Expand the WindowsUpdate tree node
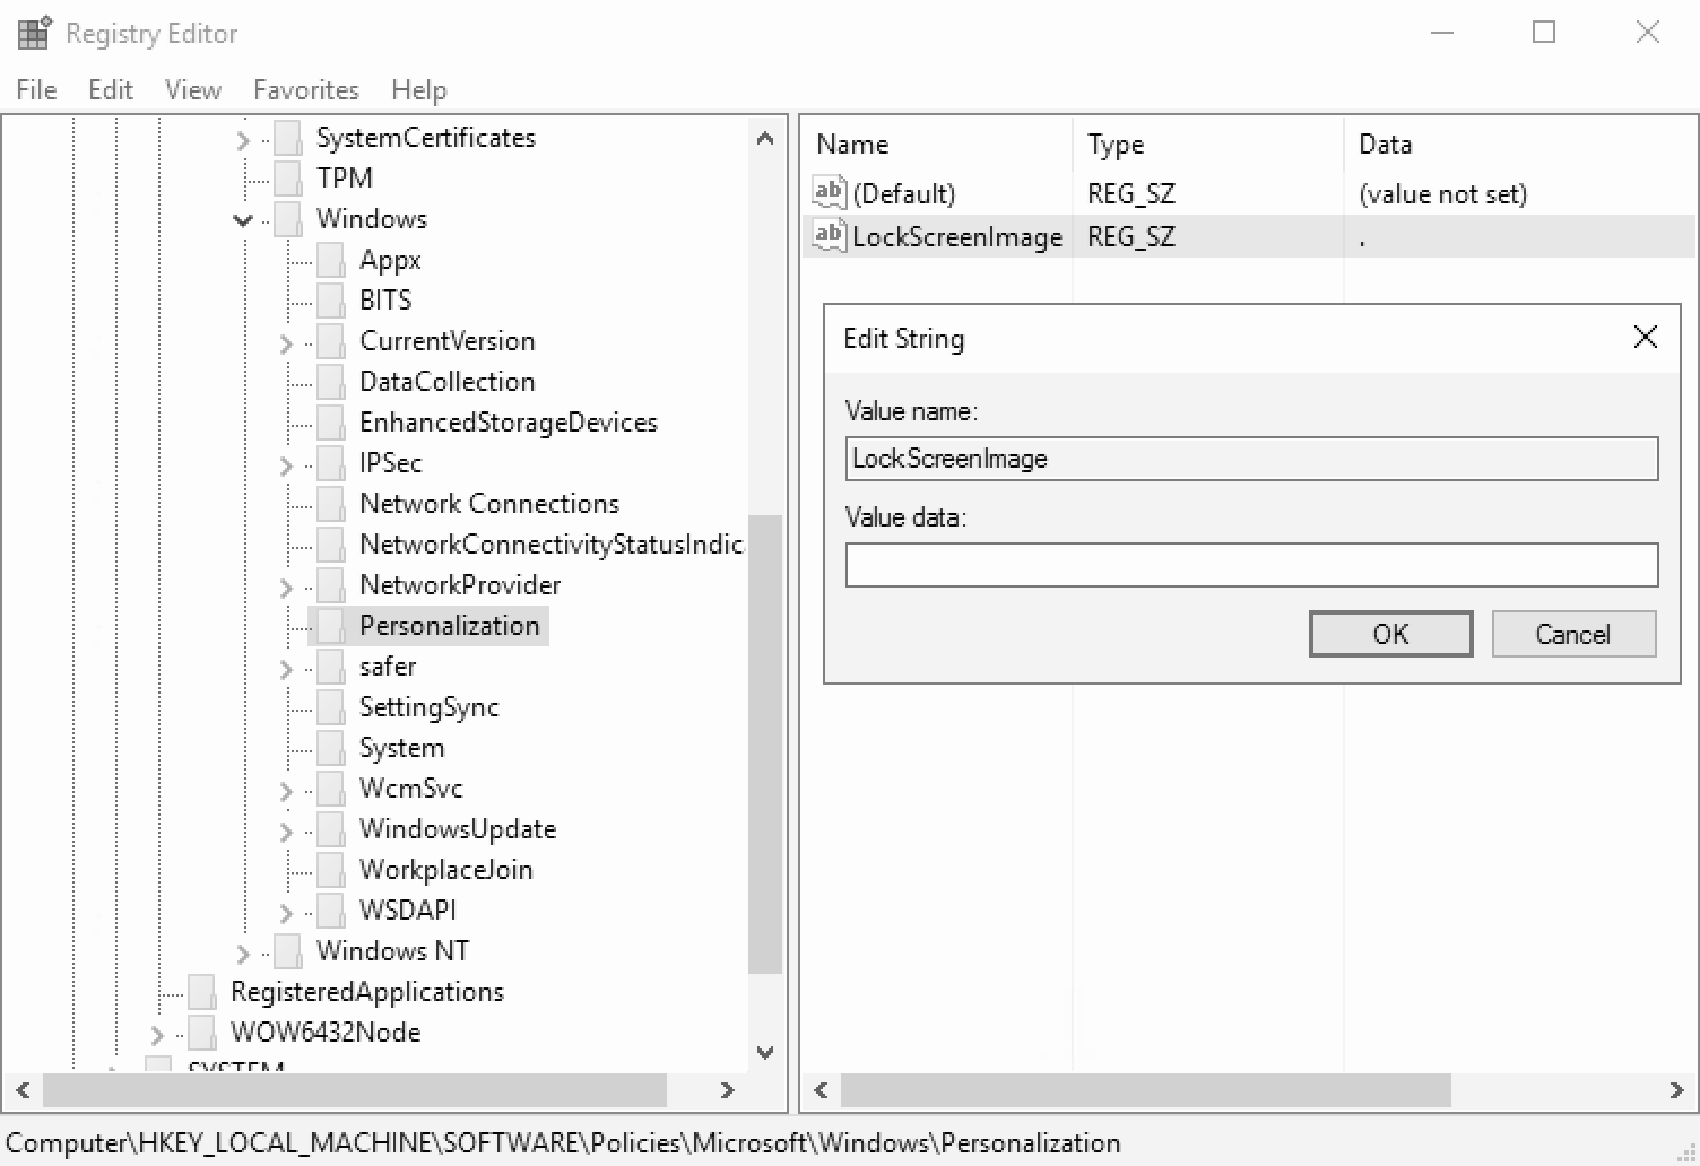Screen dimensions: 1700x1166 coord(285,829)
